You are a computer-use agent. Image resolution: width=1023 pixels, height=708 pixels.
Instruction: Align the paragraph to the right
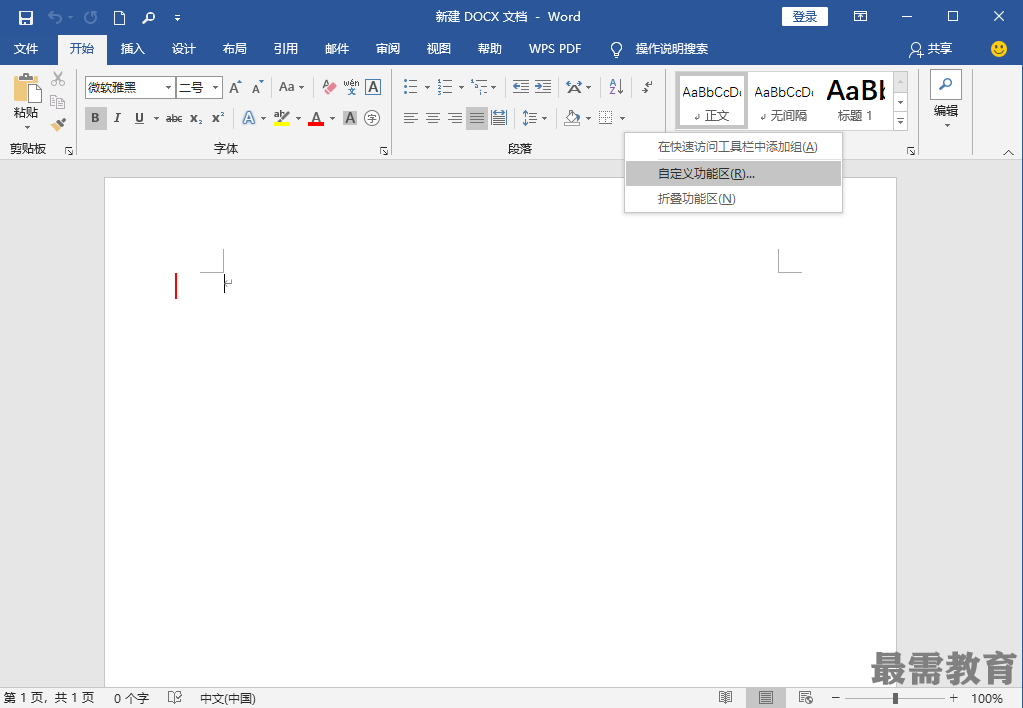point(455,118)
